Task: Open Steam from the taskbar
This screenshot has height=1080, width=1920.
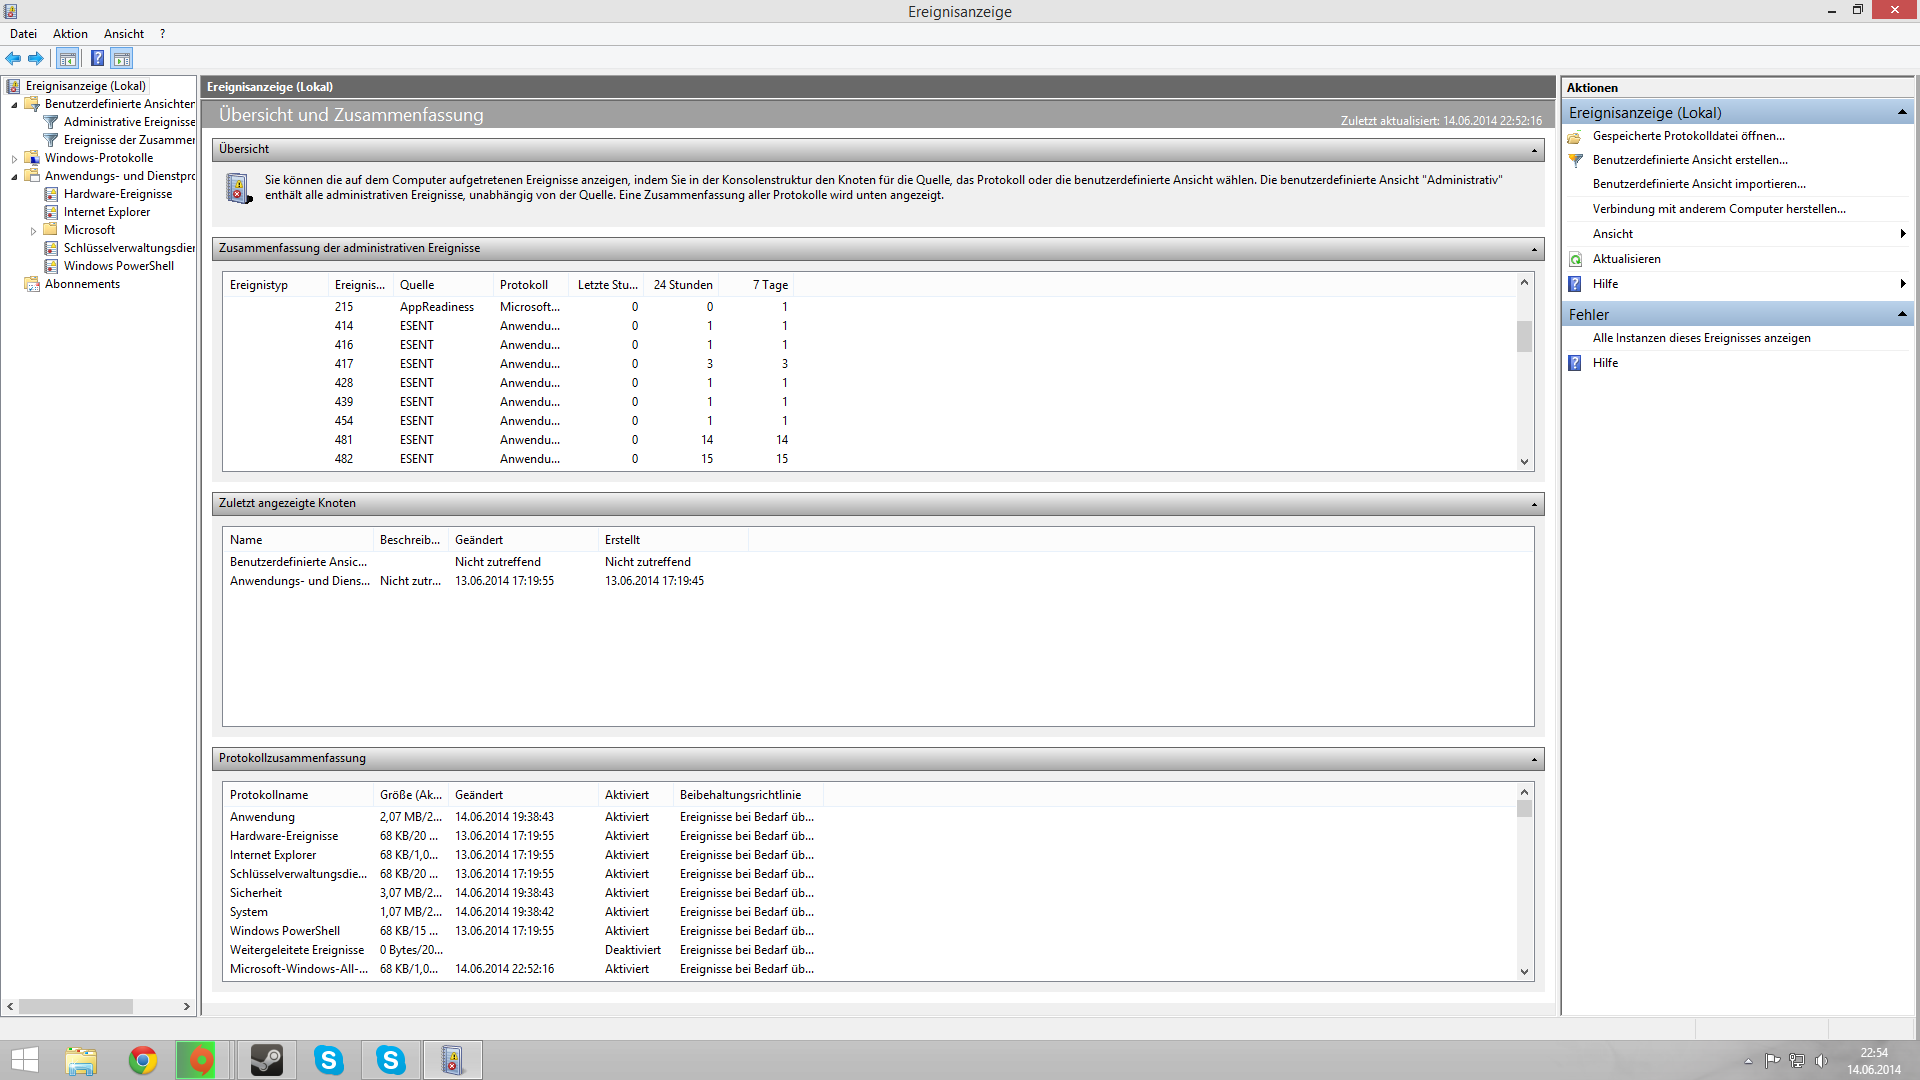Action: click(266, 1060)
